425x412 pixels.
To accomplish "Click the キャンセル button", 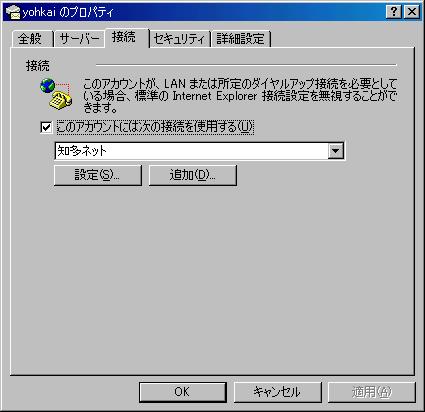I will (x=277, y=392).
